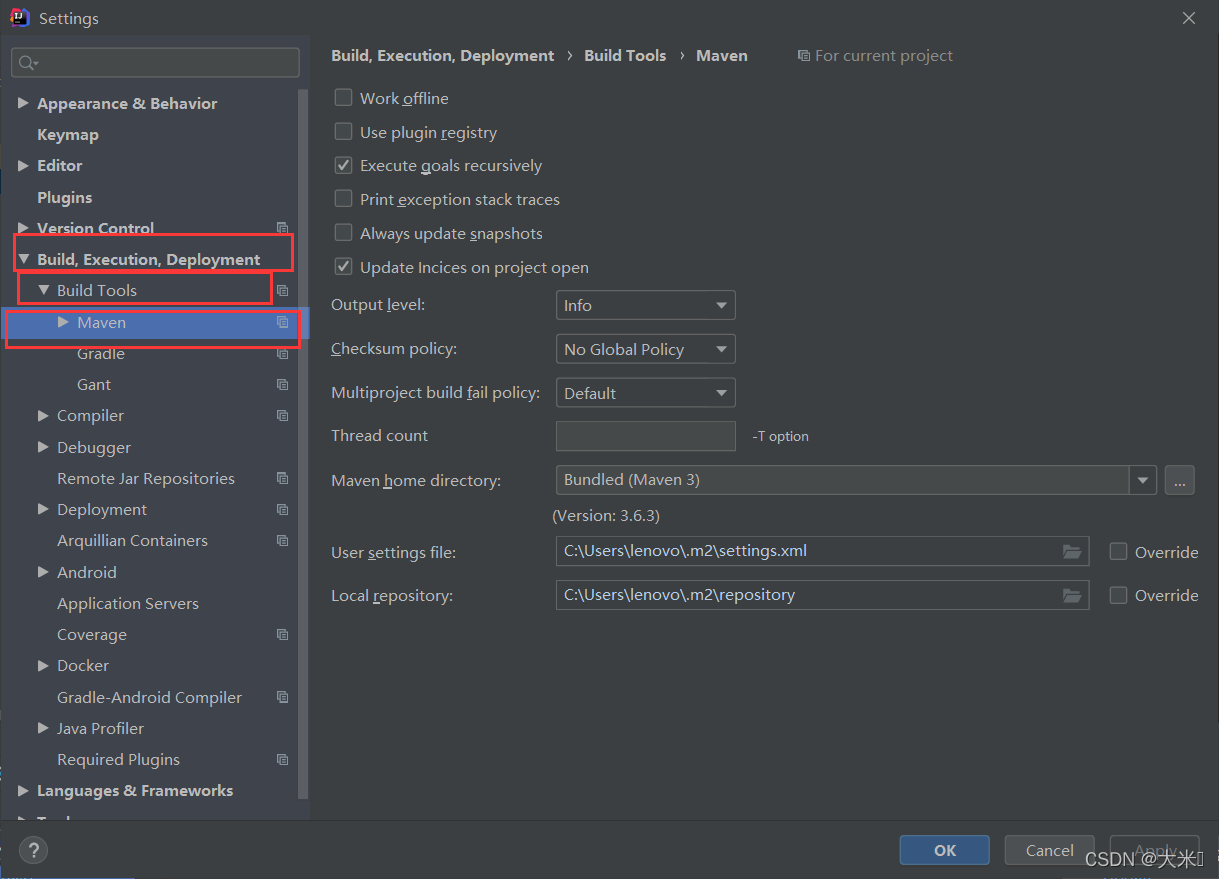Click the project-scope icon beside Build Tools

[283, 290]
